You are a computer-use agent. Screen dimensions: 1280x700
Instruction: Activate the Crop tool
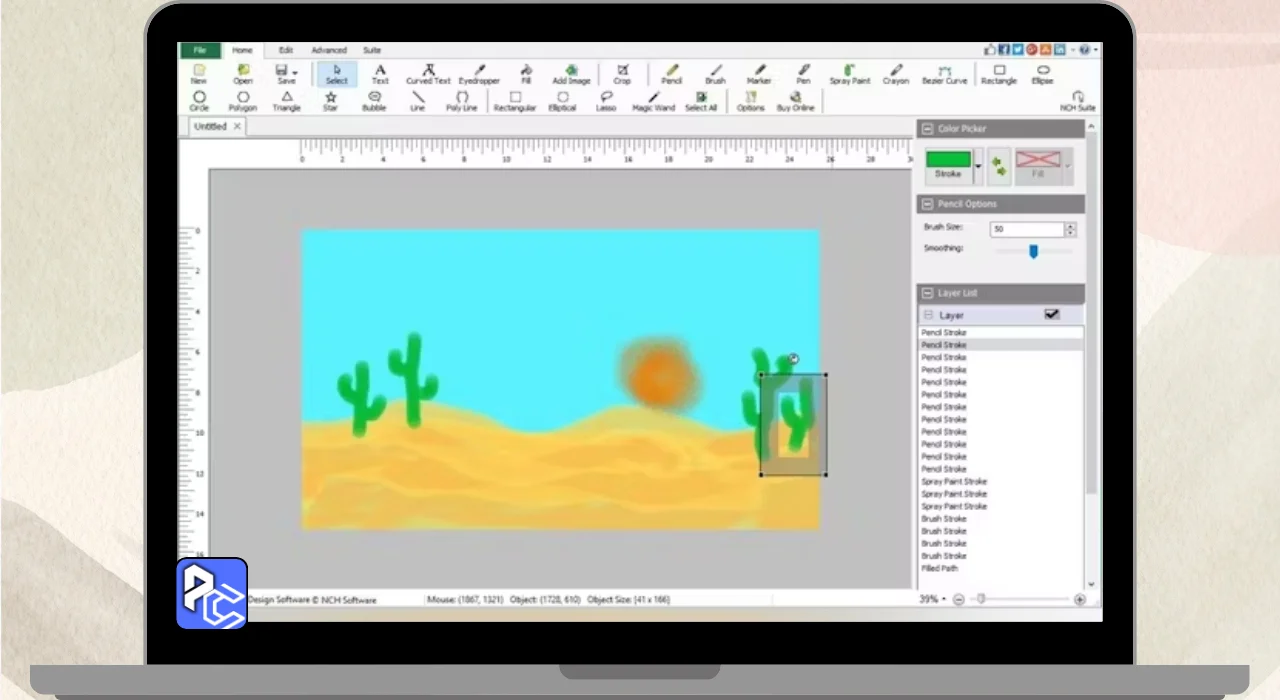pos(622,73)
